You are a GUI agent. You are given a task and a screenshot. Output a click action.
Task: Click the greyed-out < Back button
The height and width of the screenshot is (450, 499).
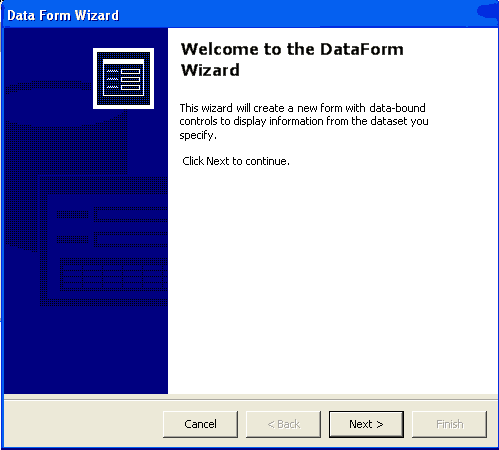click(x=283, y=424)
